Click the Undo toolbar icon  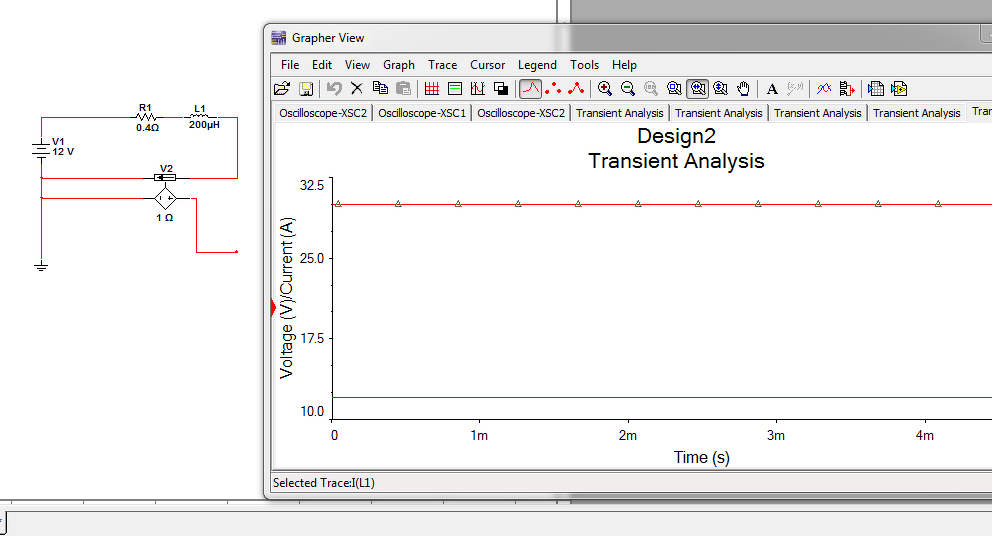click(x=334, y=89)
